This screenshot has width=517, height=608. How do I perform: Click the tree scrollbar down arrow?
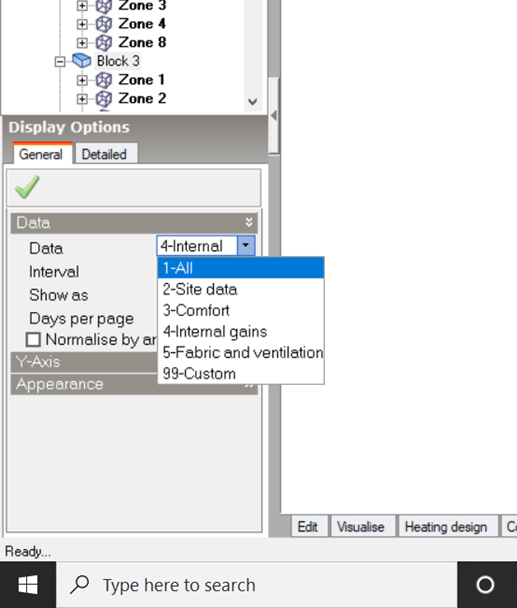coord(252,102)
